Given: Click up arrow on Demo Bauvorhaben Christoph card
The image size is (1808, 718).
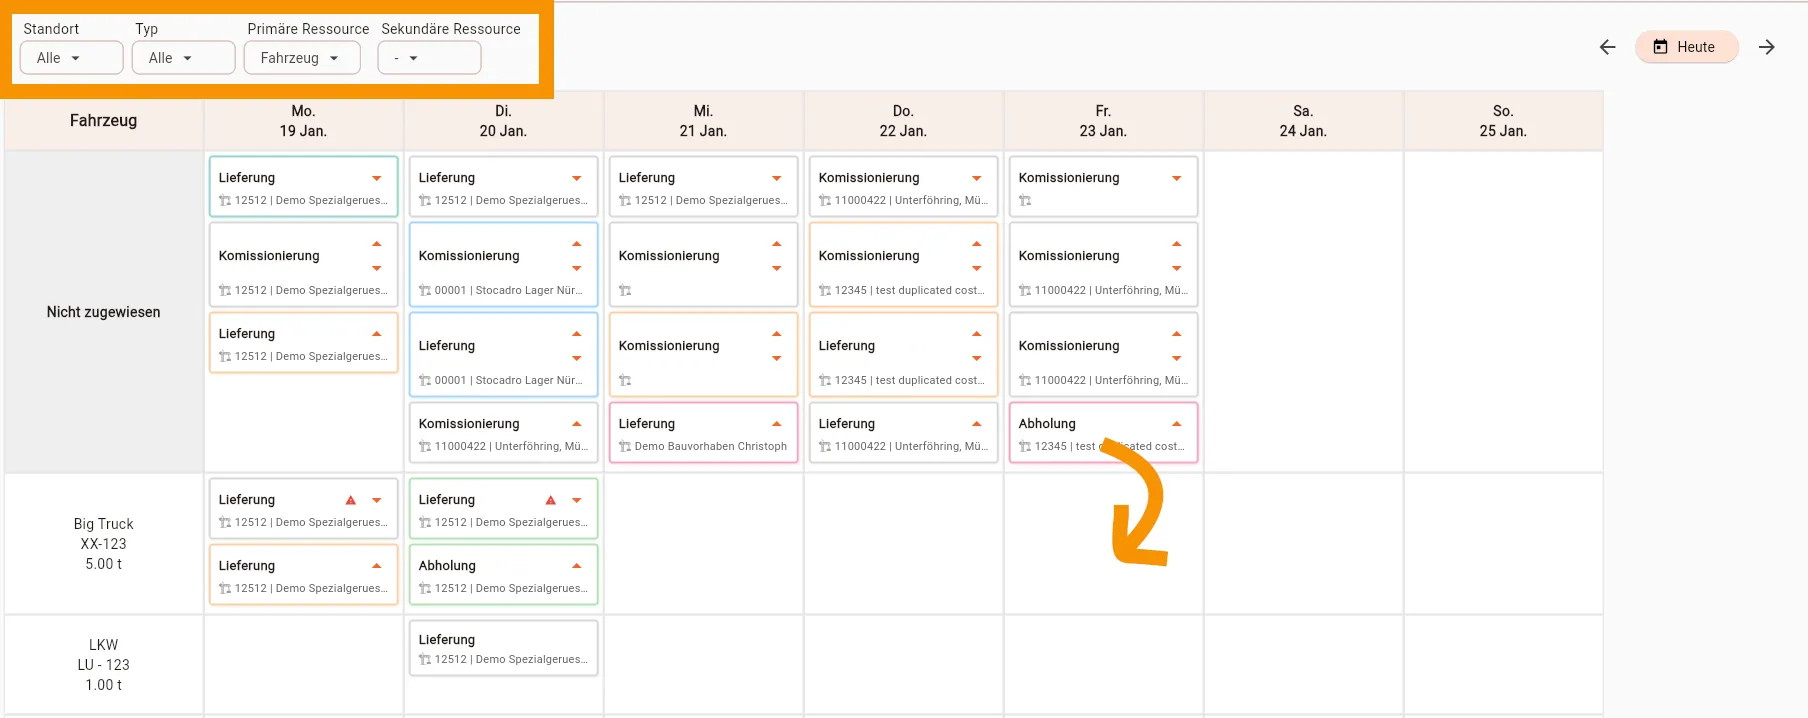Looking at the screenshot, I should (777, 424).
